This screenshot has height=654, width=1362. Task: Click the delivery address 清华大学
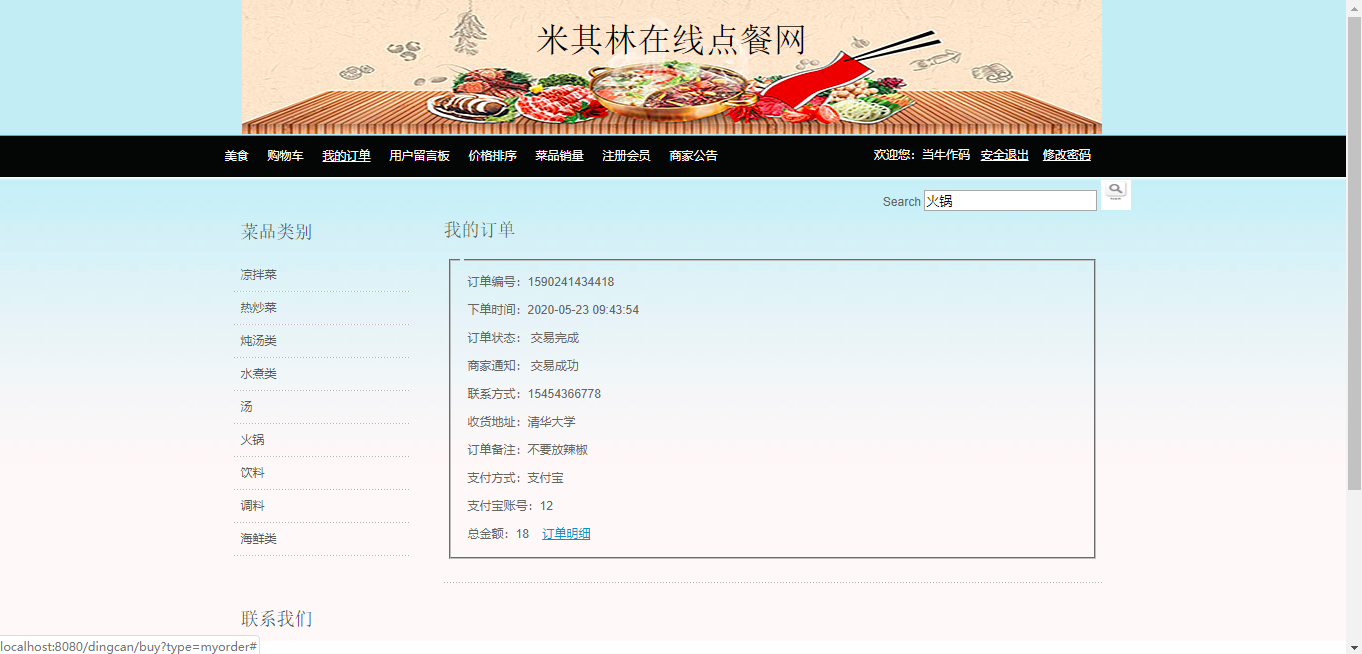point(552,422)
